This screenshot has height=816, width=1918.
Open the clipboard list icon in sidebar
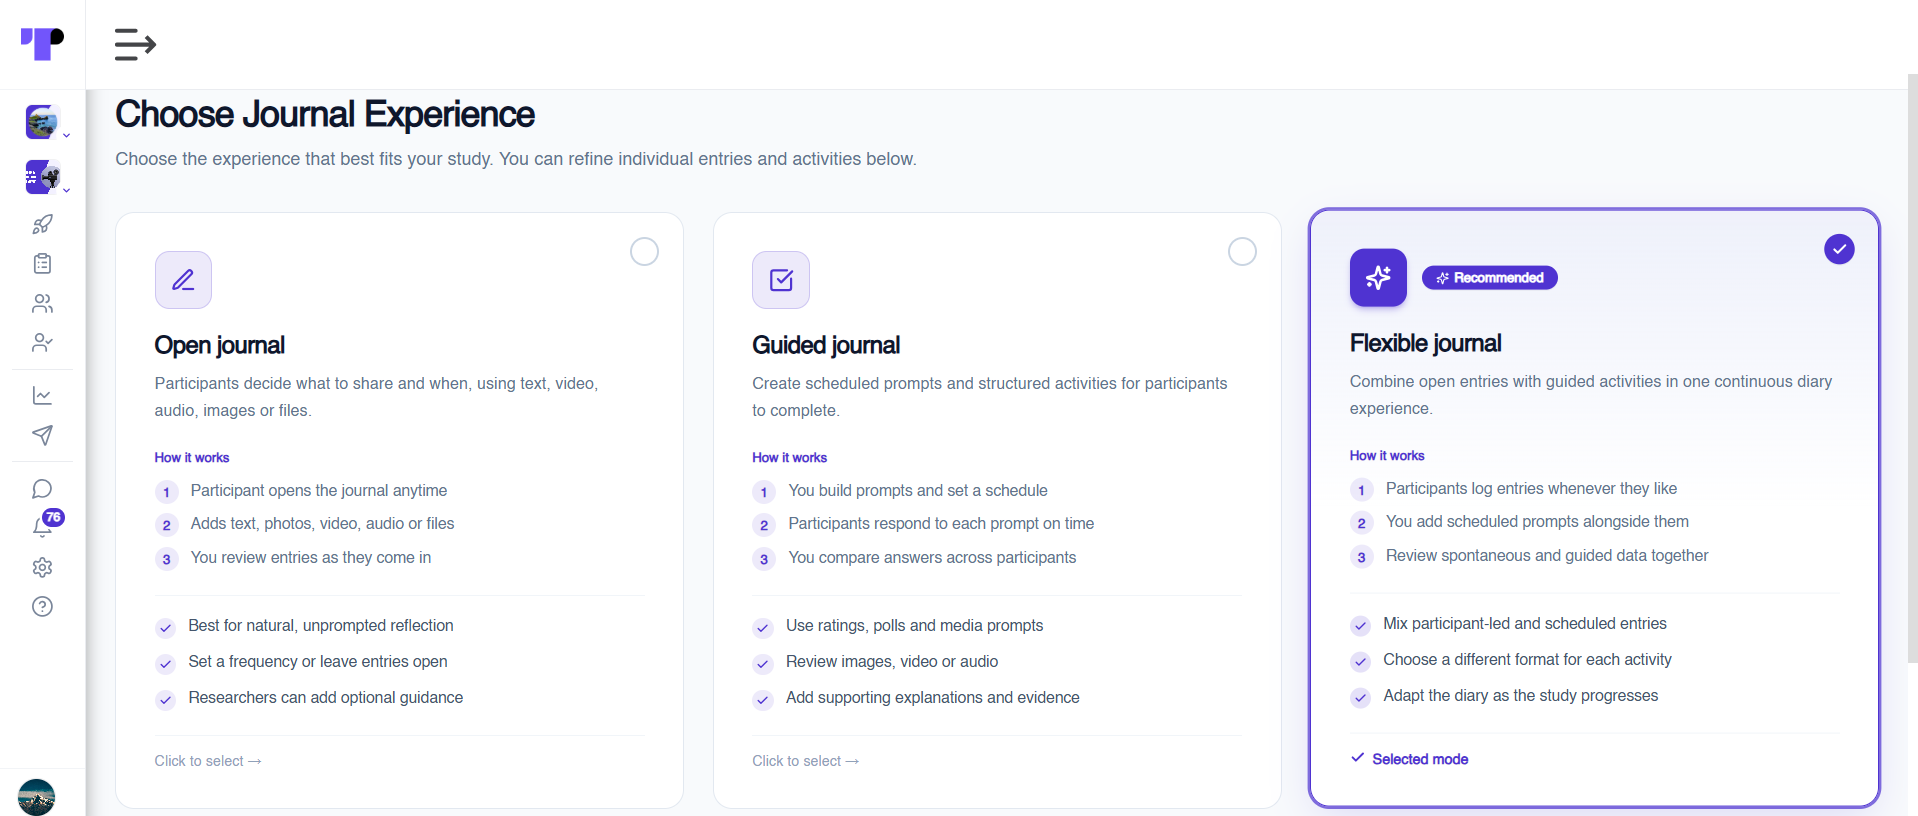pos(42,263)
